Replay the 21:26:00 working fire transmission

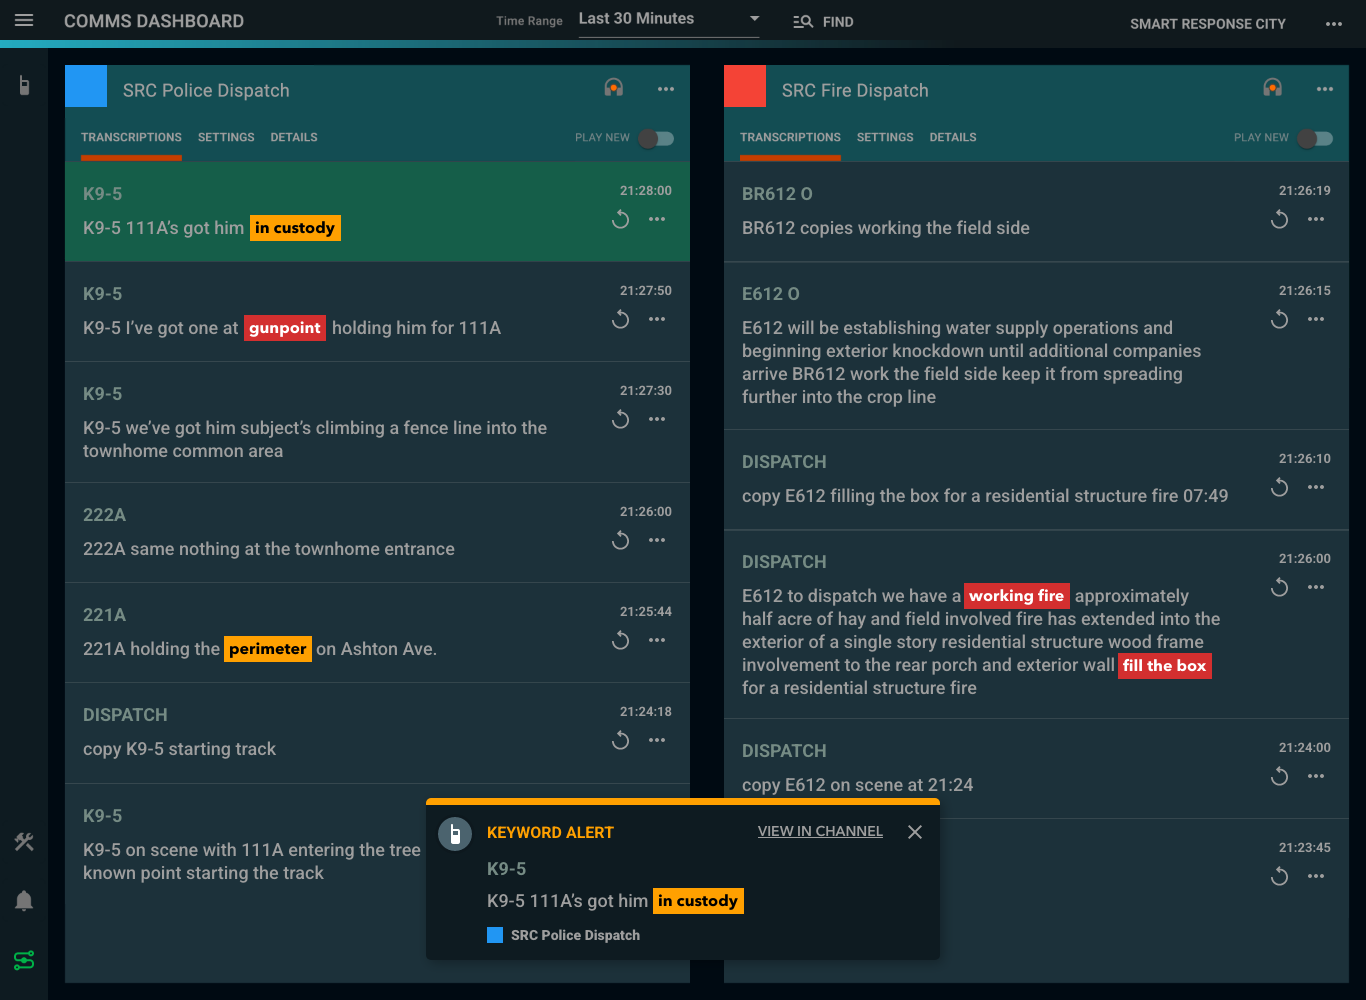point(1280,587)
